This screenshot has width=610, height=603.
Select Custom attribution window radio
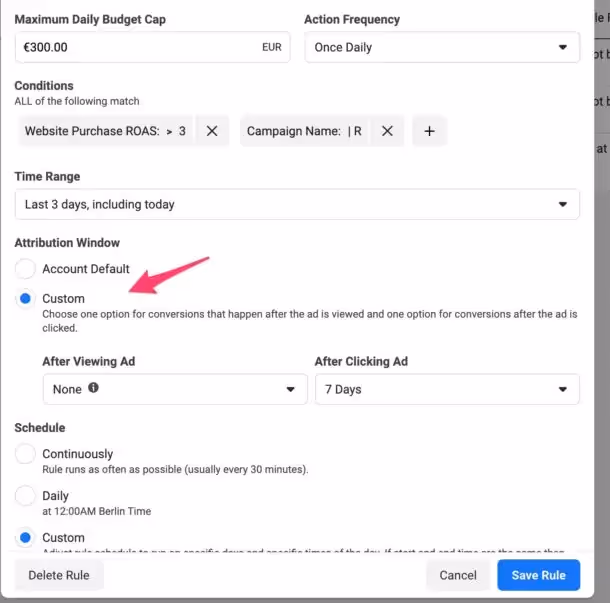(25, 299)
